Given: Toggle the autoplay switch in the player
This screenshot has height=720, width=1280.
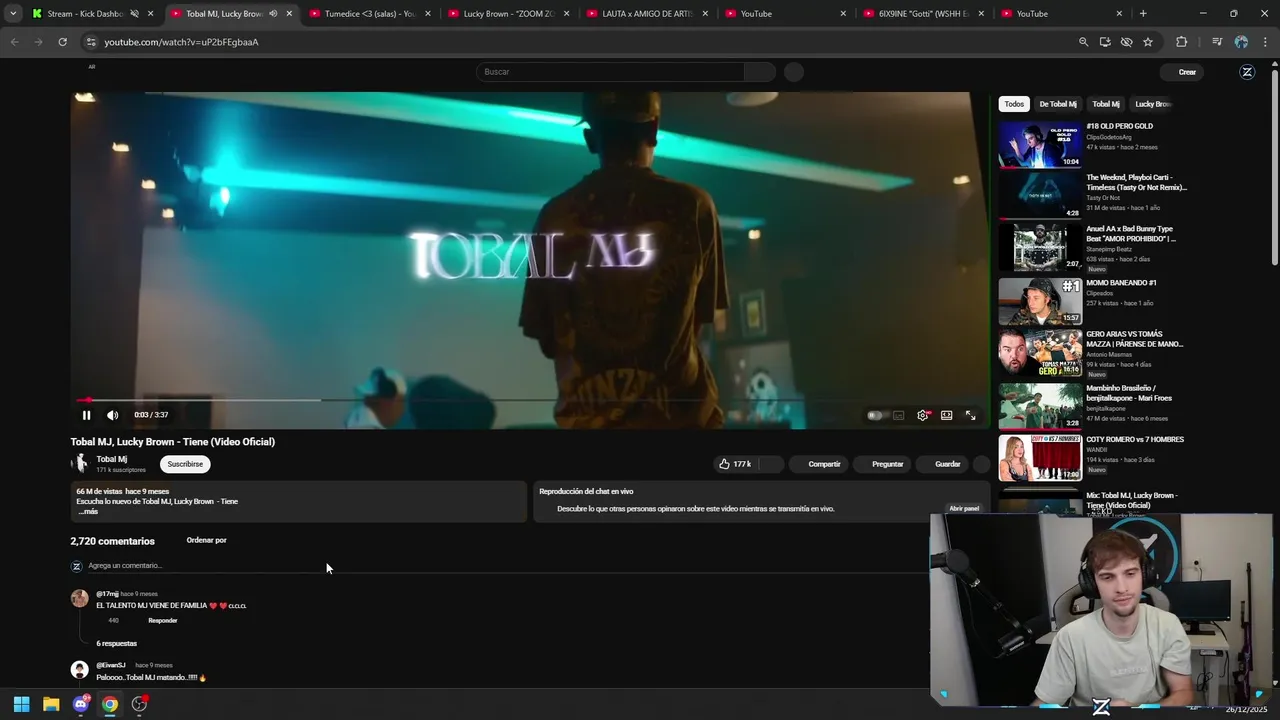Looking at the screenshot, I should click(x=875, y=415).
